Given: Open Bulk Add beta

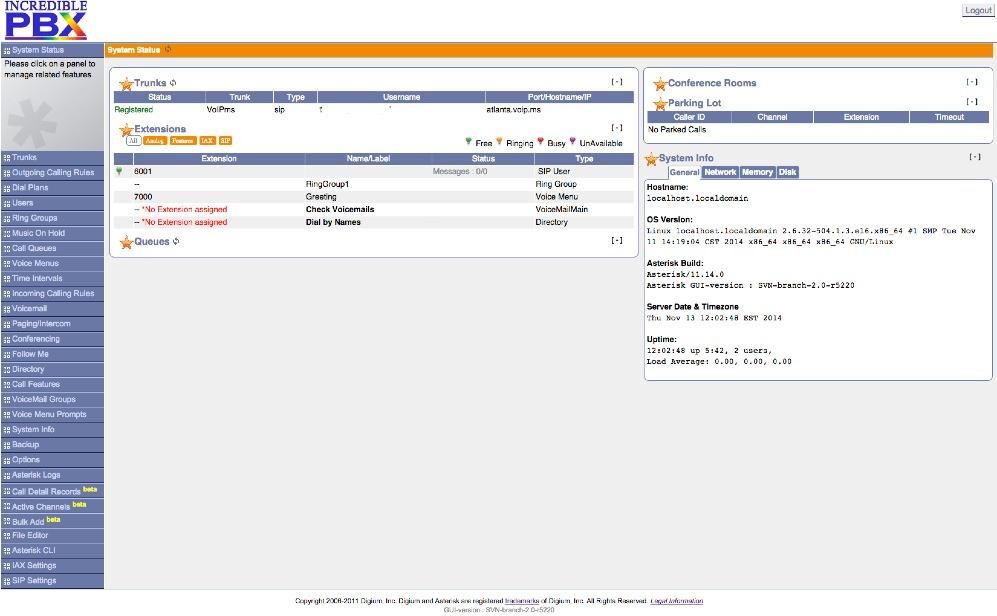Looking at the screenshot, I should [52, 521].
